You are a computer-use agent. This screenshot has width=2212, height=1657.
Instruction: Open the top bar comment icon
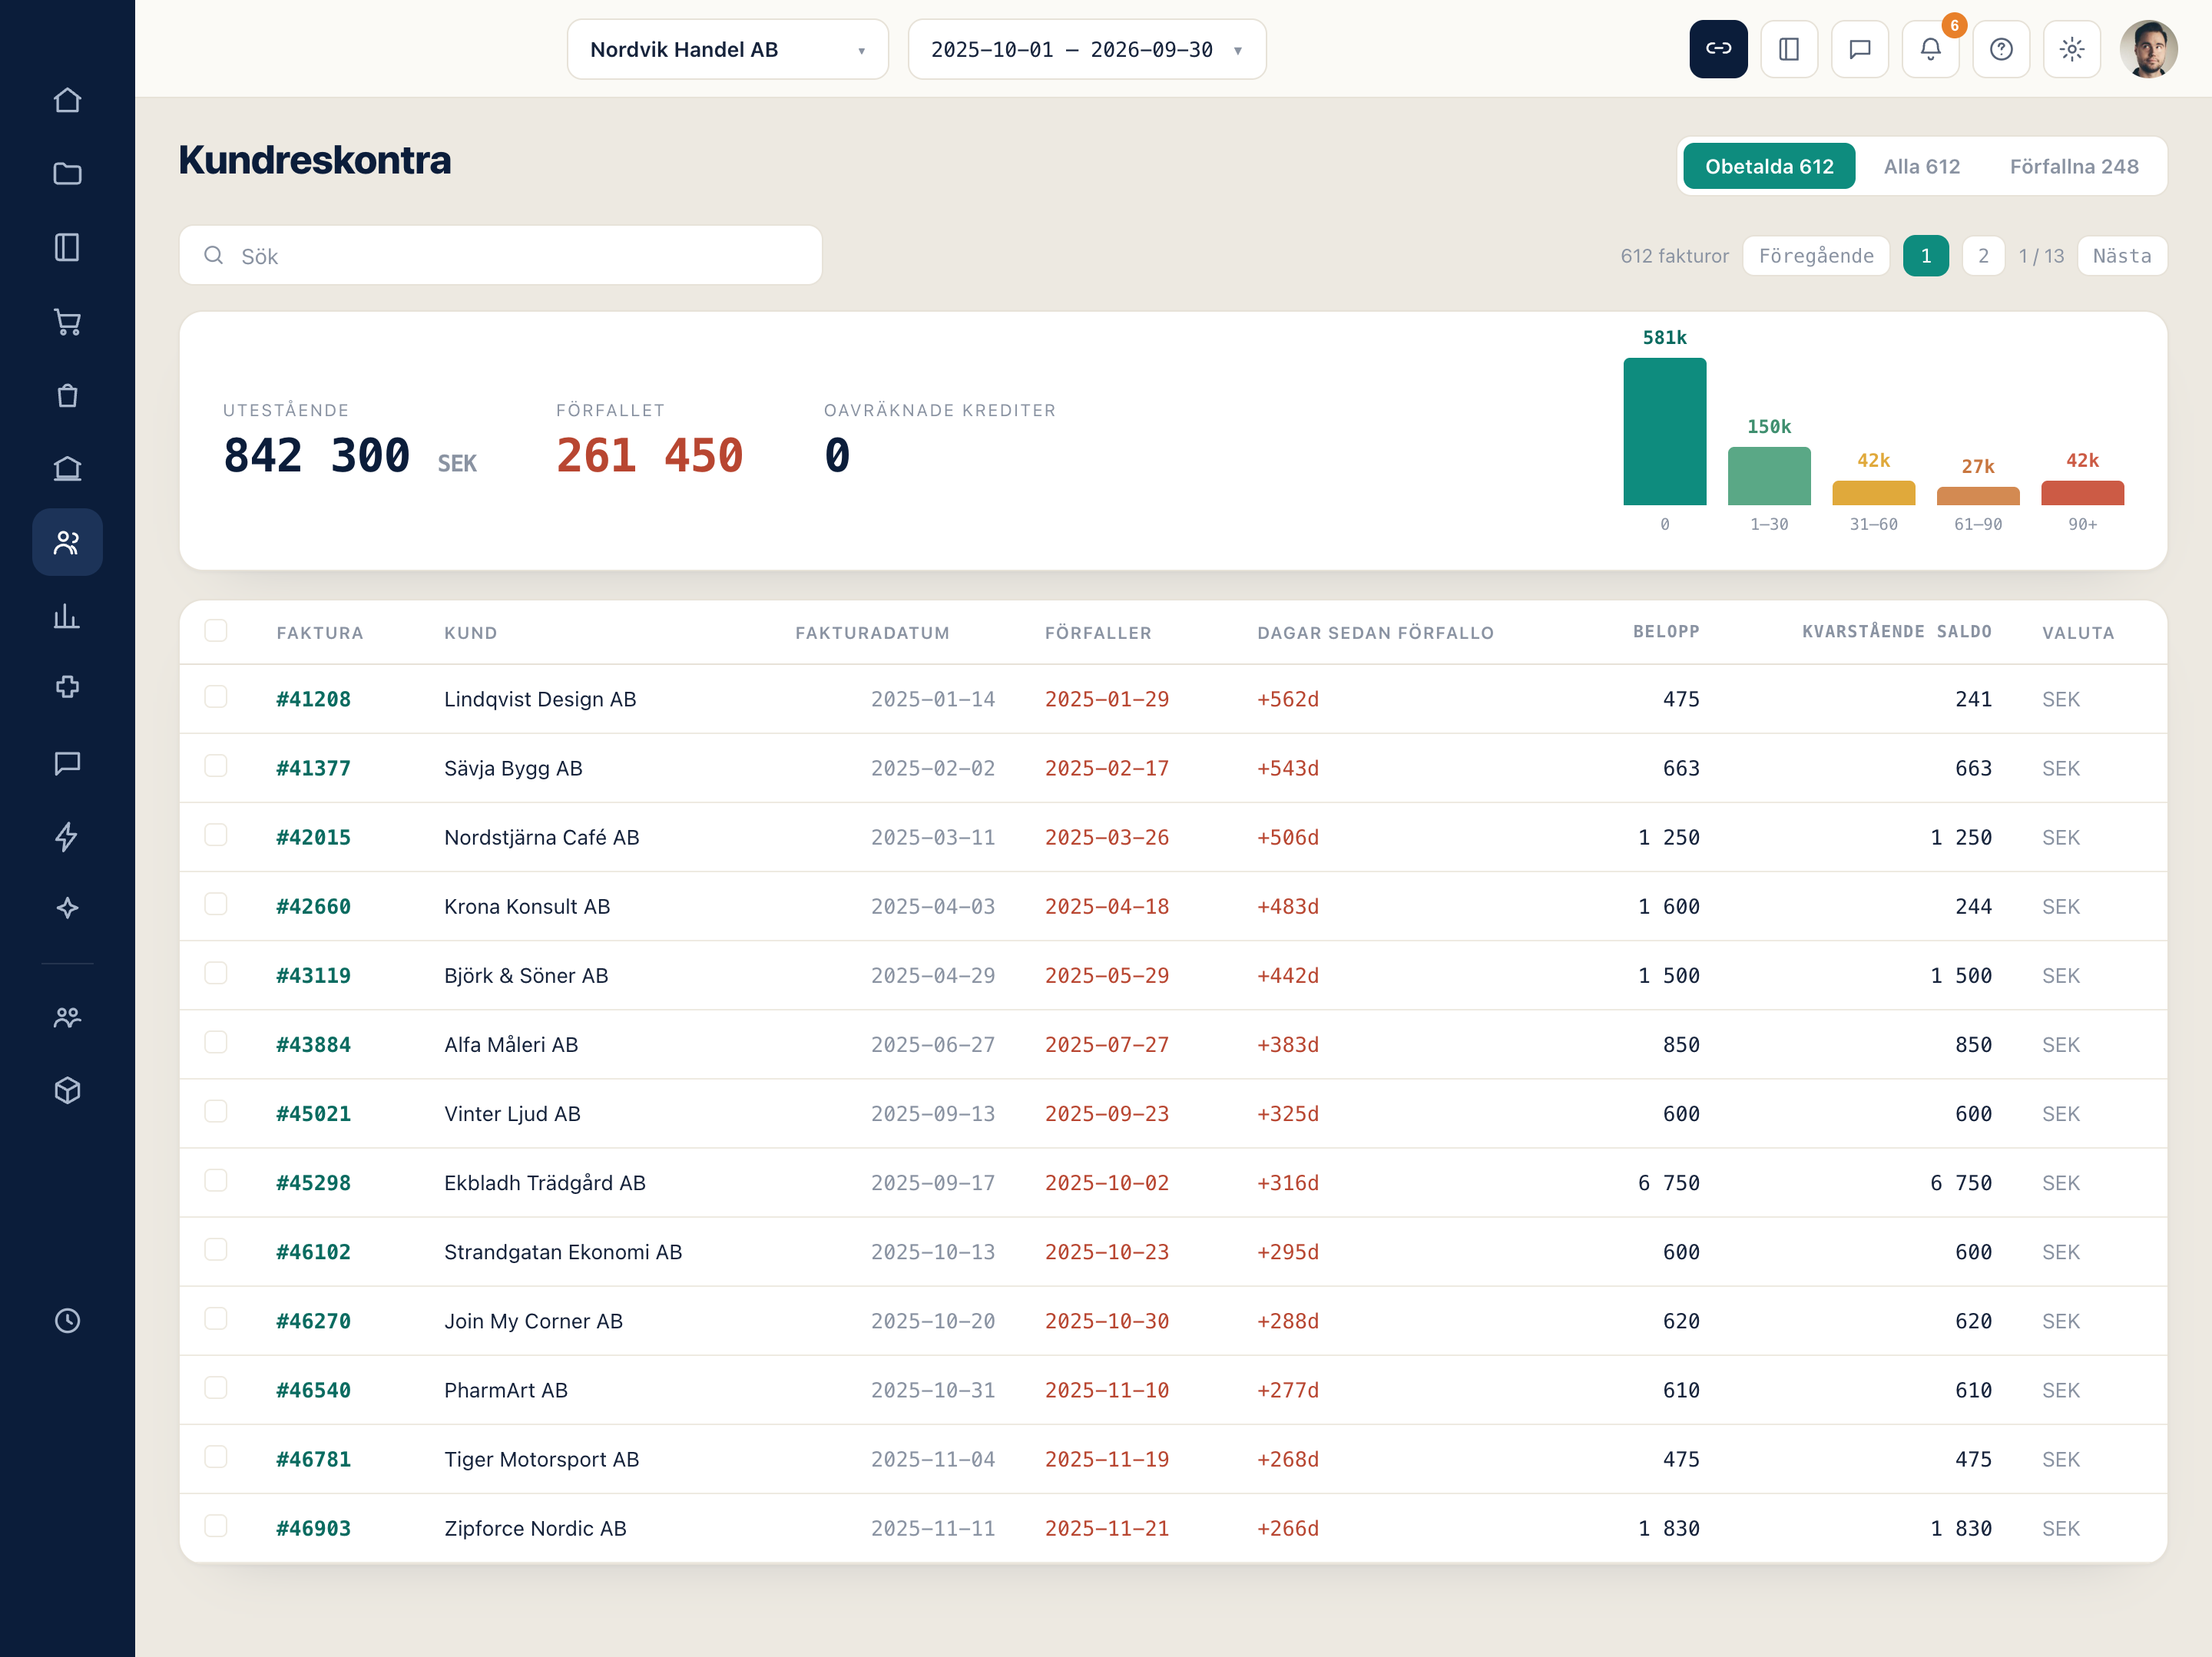(x=1860, y=49)
